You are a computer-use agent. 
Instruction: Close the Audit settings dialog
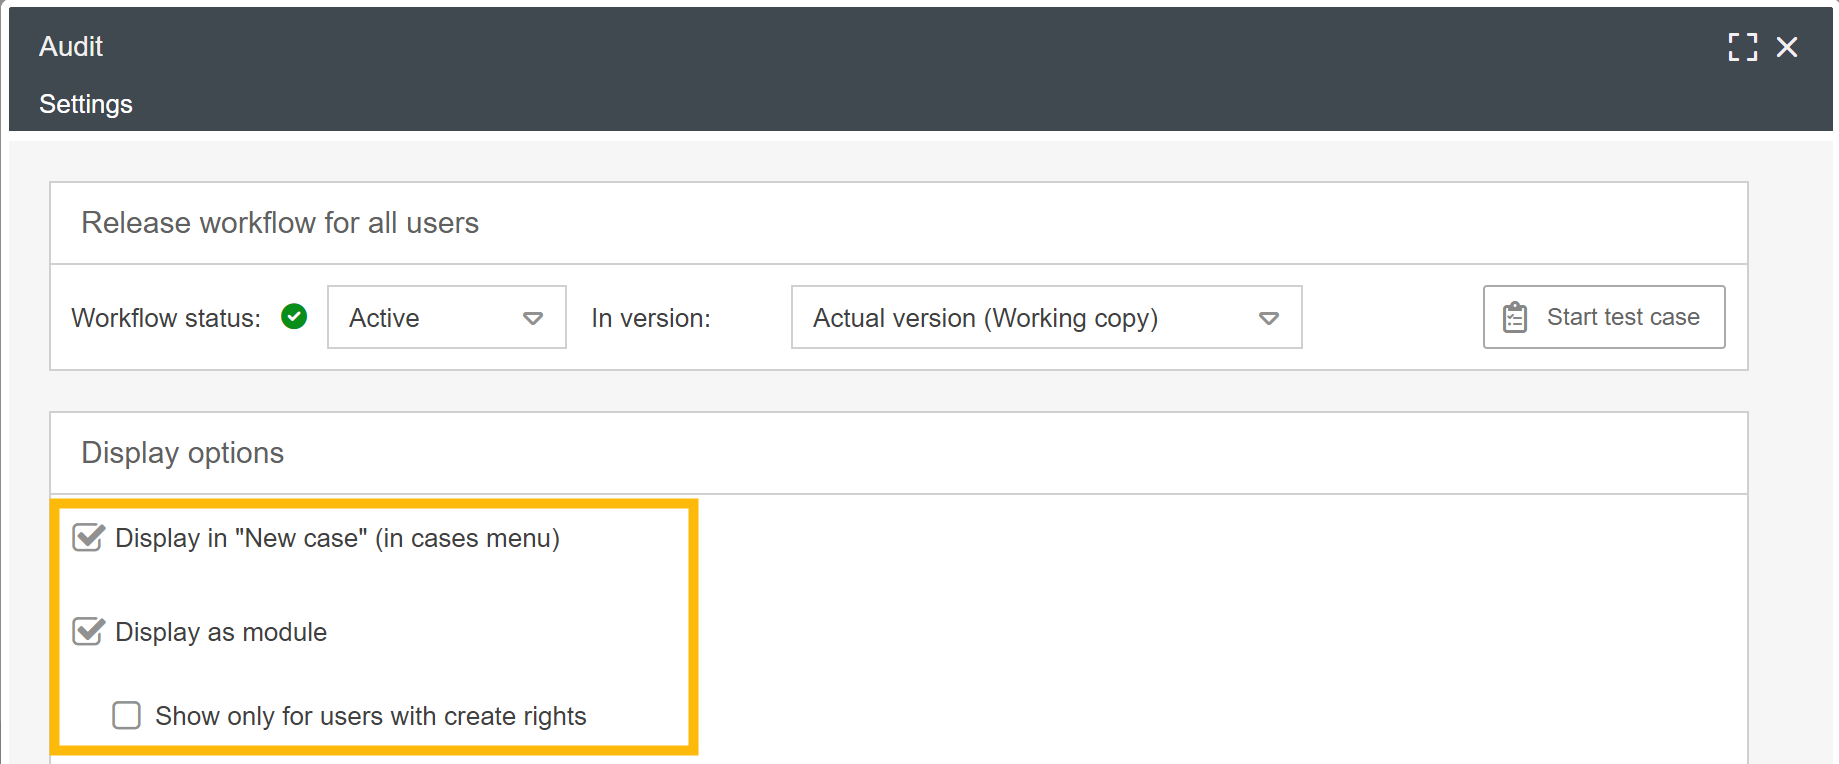coord(1787,47)
